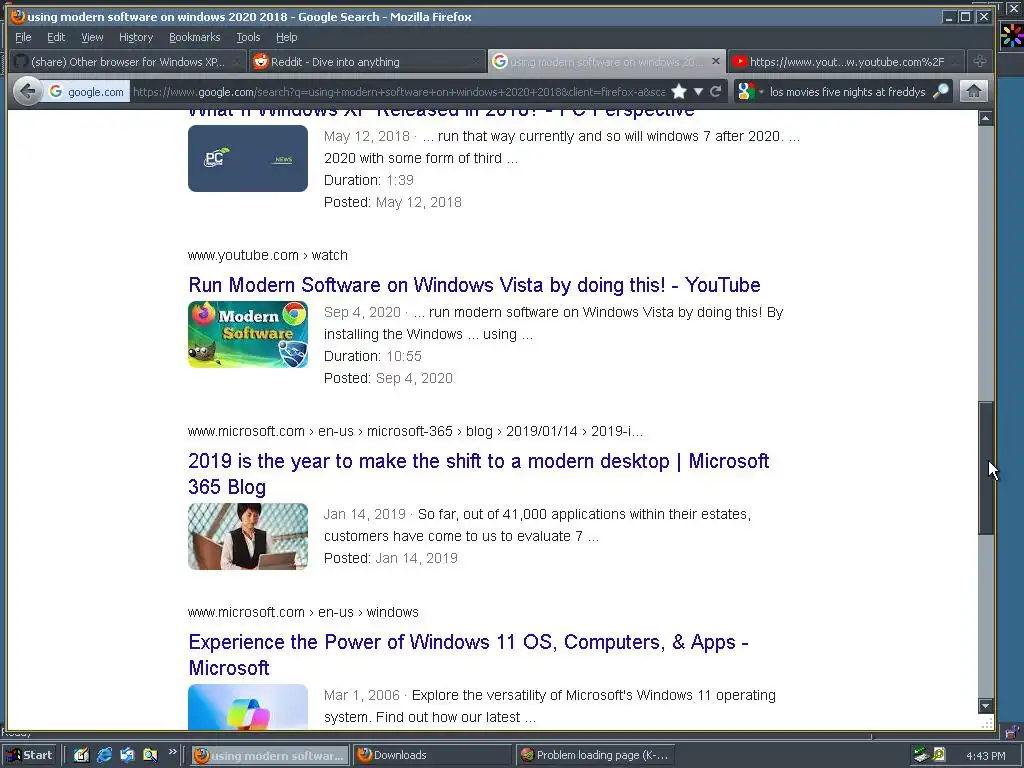The image size is (1024, 768).
Task: Open the Bookmarks menu
Action: click(x=195, y=37)
